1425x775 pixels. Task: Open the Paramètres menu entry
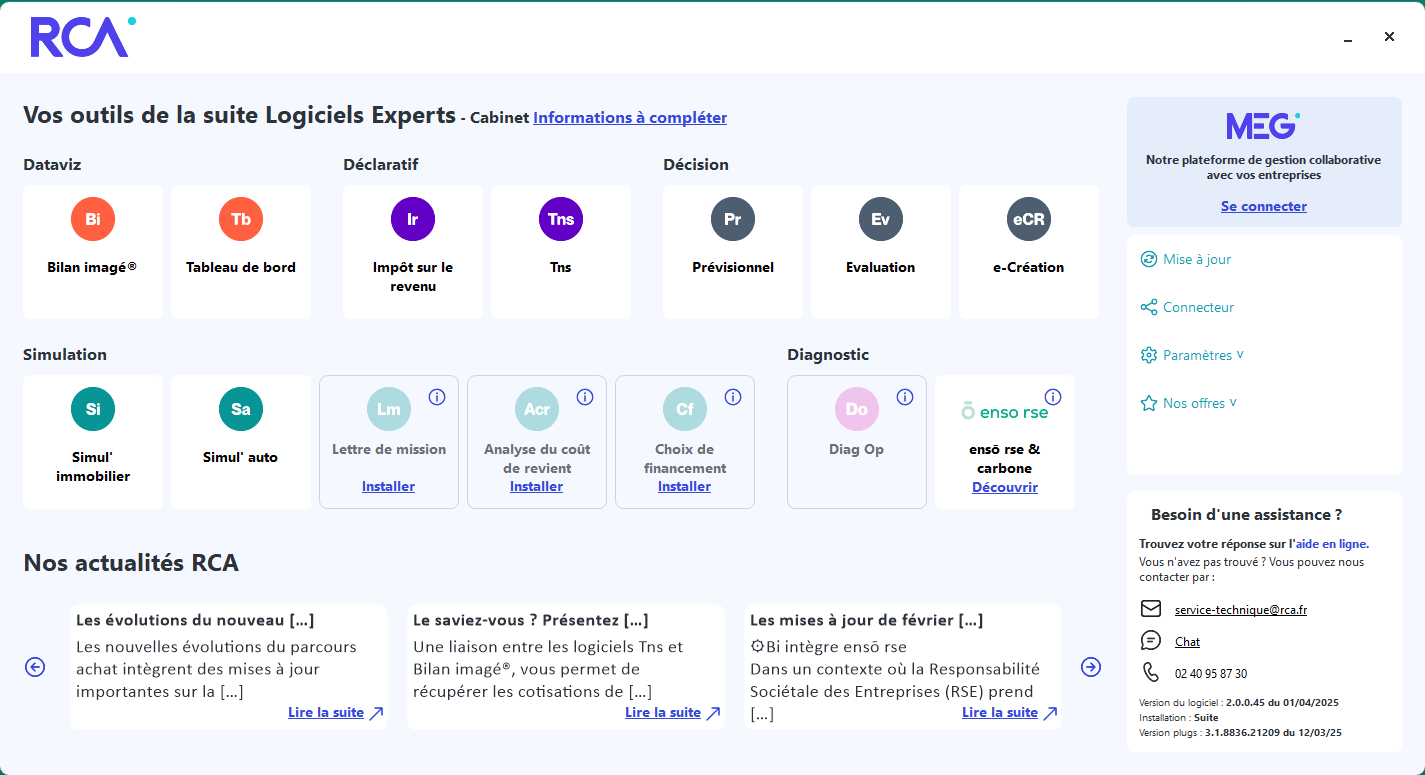(1197, 355)
